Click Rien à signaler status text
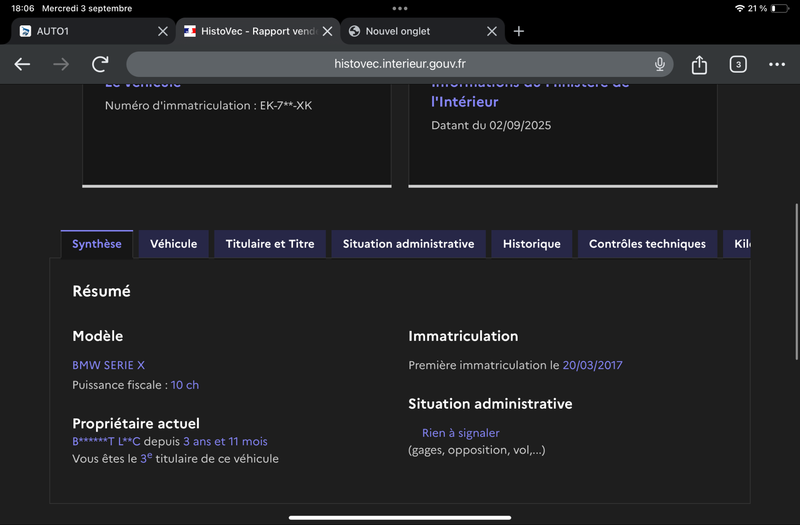 (x=461, y=433)
